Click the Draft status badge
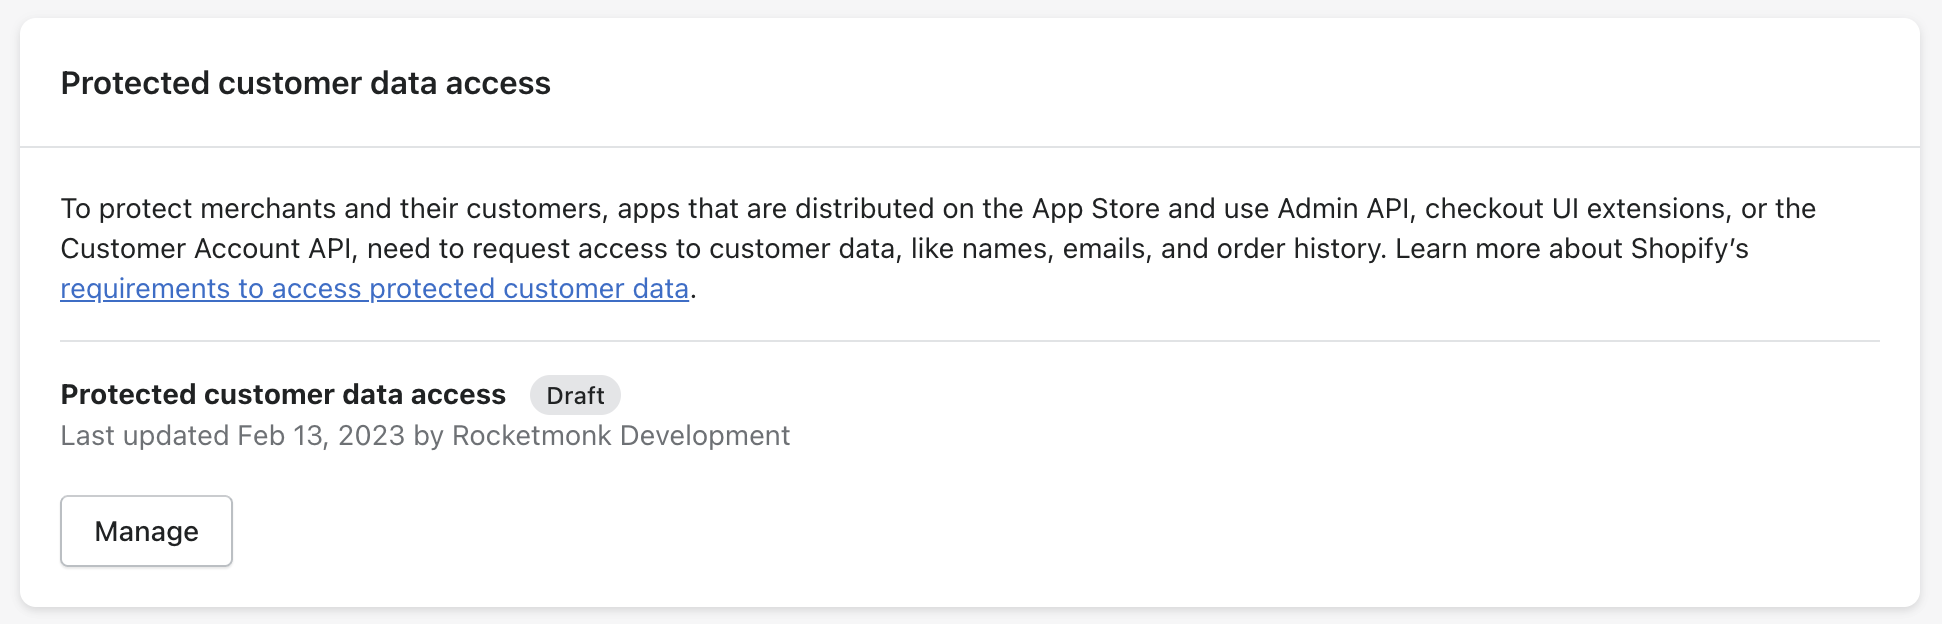Viewport: 1942px width, 624px height. pos(575,395)
